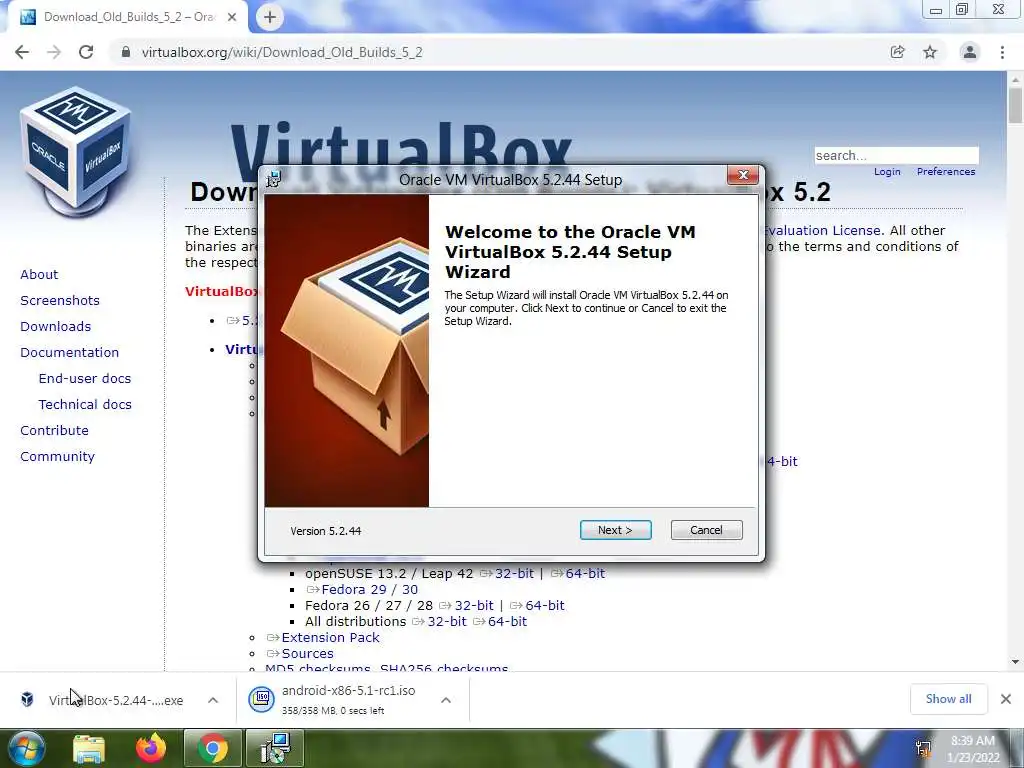1024x768 pixels.
Task: Select the Download_Old_Builds_5_2 browser tab
Action: [x=128, y=17]
